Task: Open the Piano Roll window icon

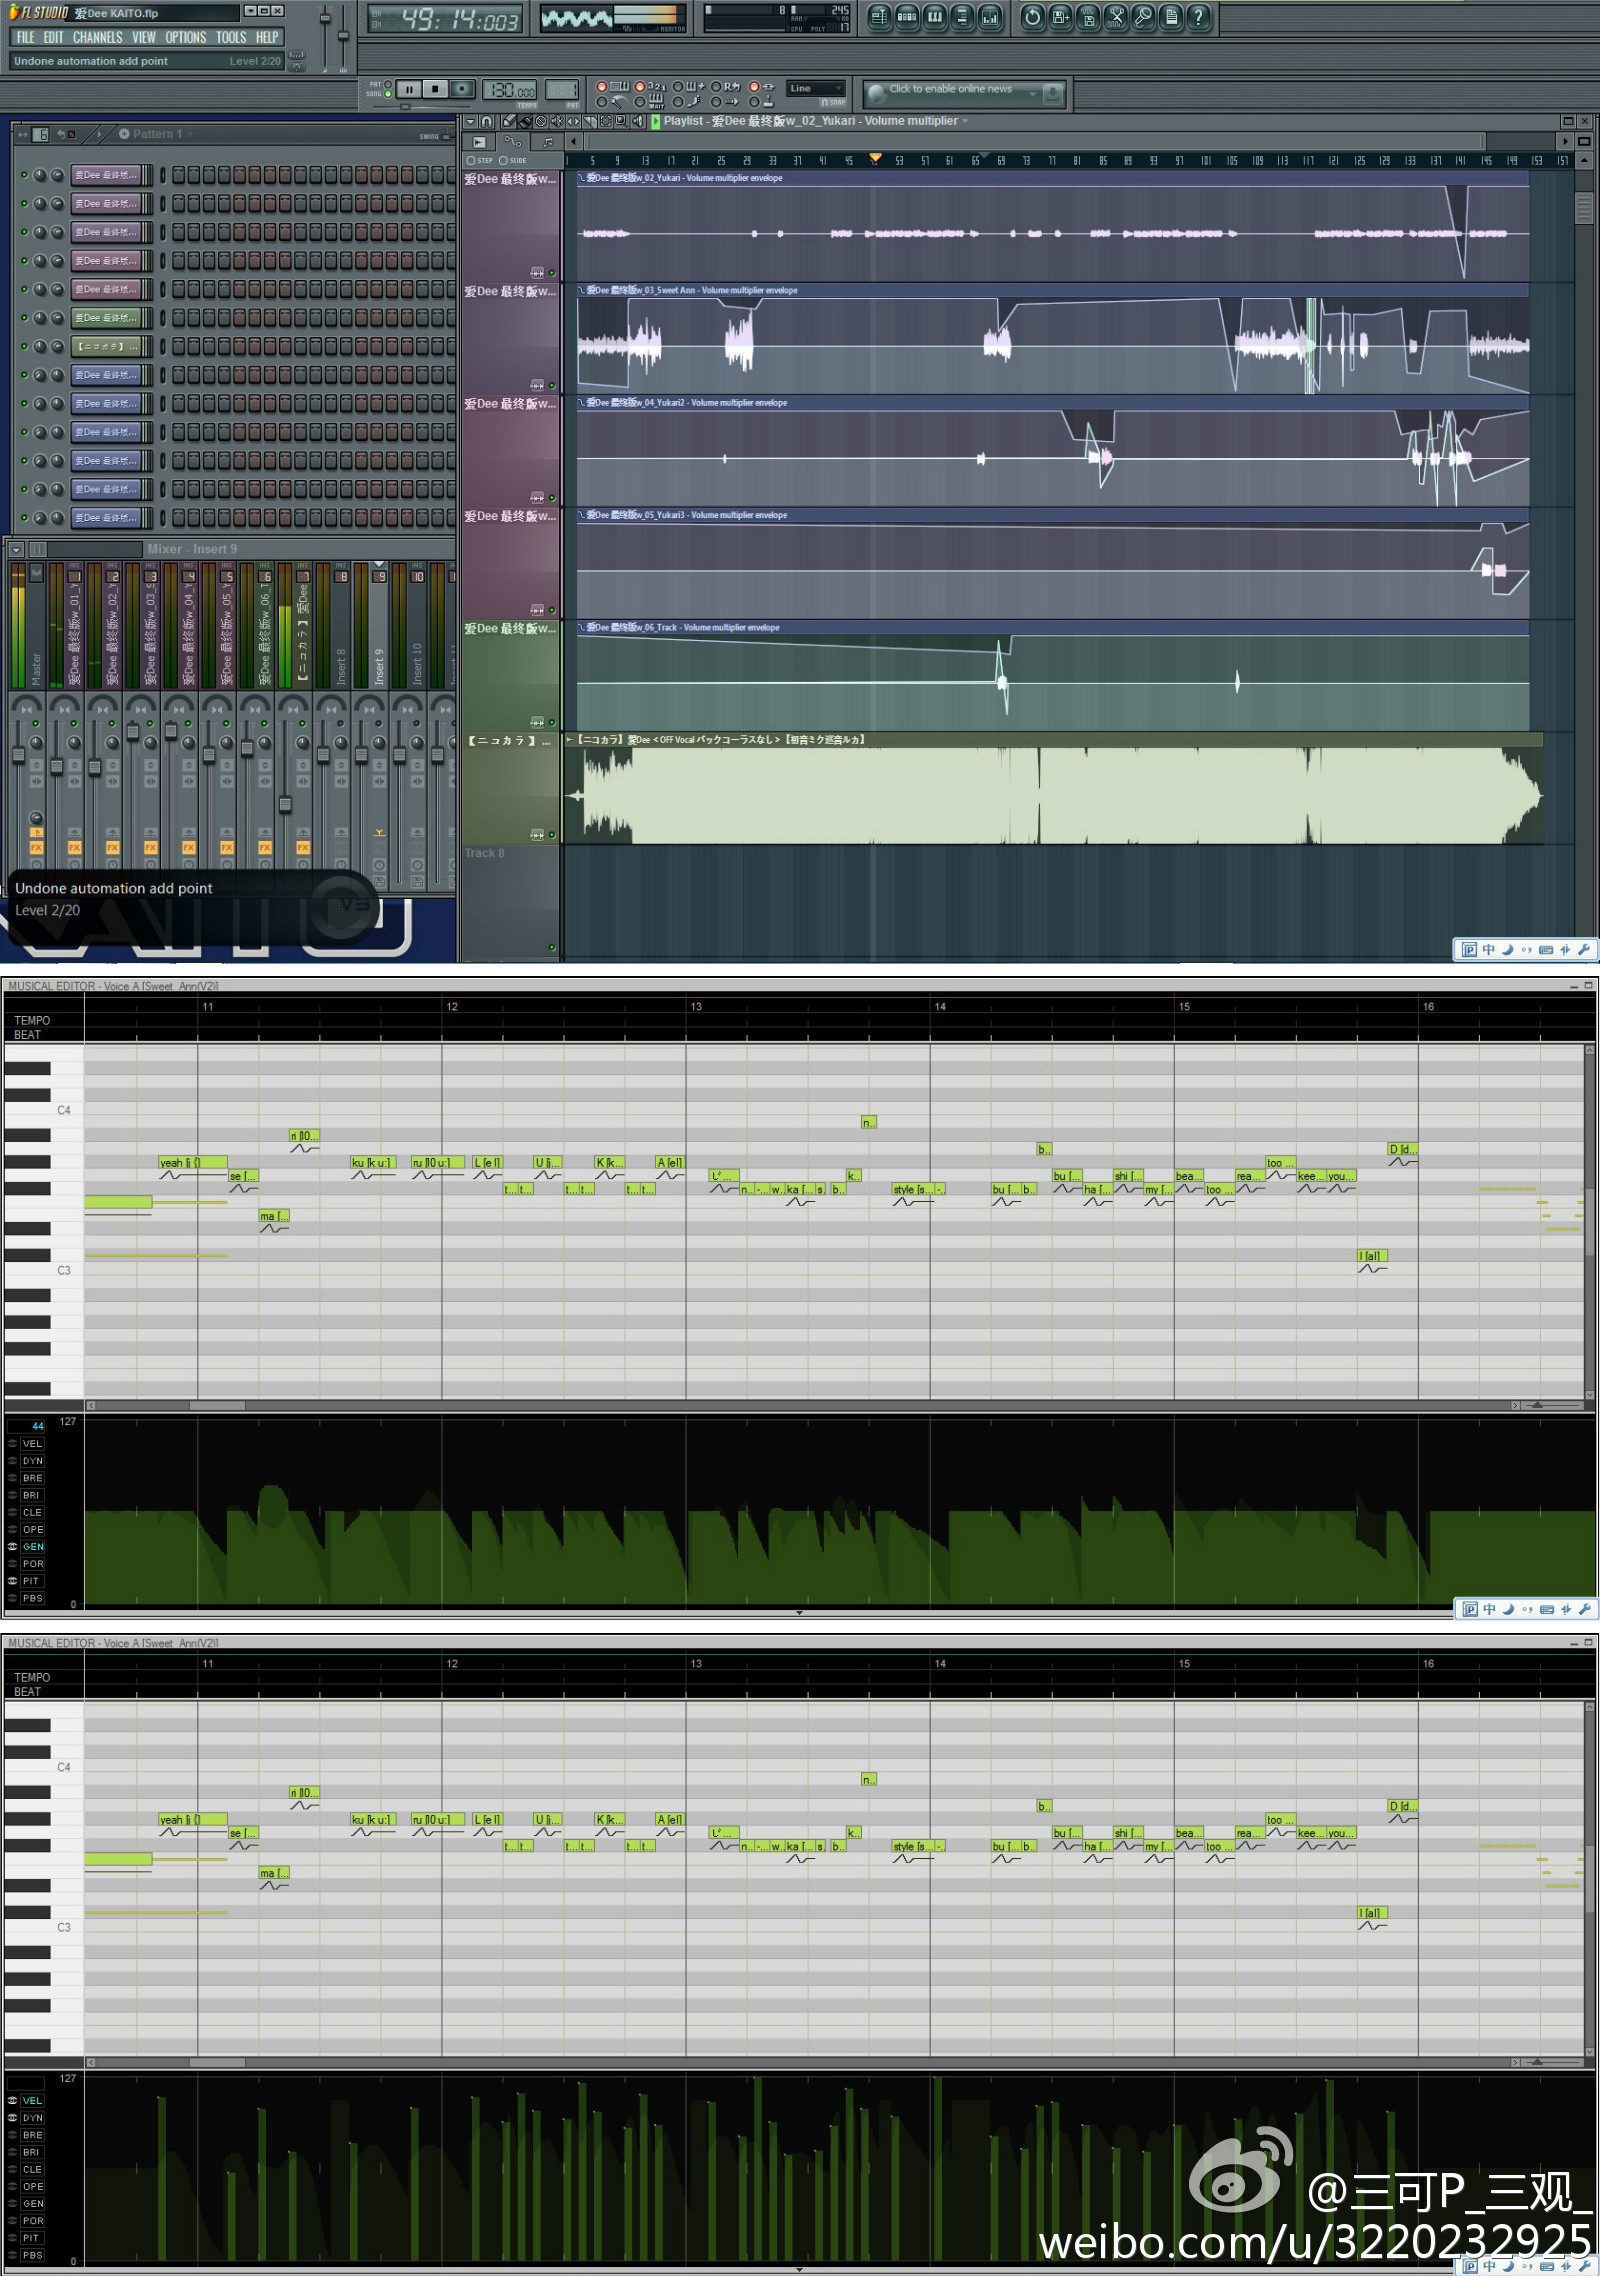Action: click(935, 16)
